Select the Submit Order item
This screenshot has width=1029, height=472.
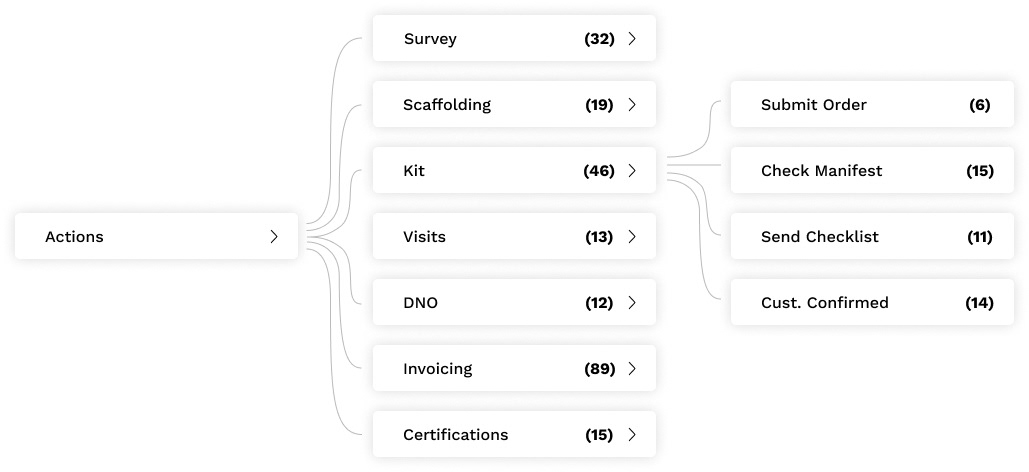pyautogui.click(x=872, y=104)
